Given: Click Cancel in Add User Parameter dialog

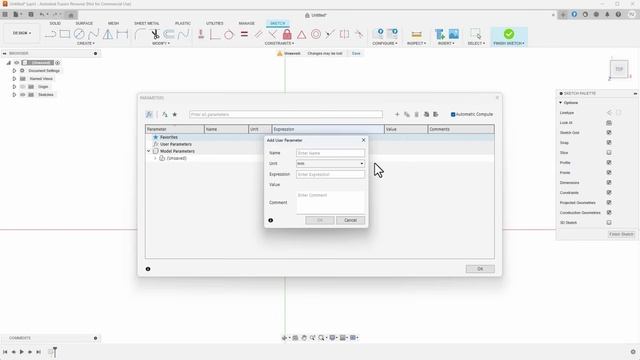Looking at the screenshot, I should (351, 220).
